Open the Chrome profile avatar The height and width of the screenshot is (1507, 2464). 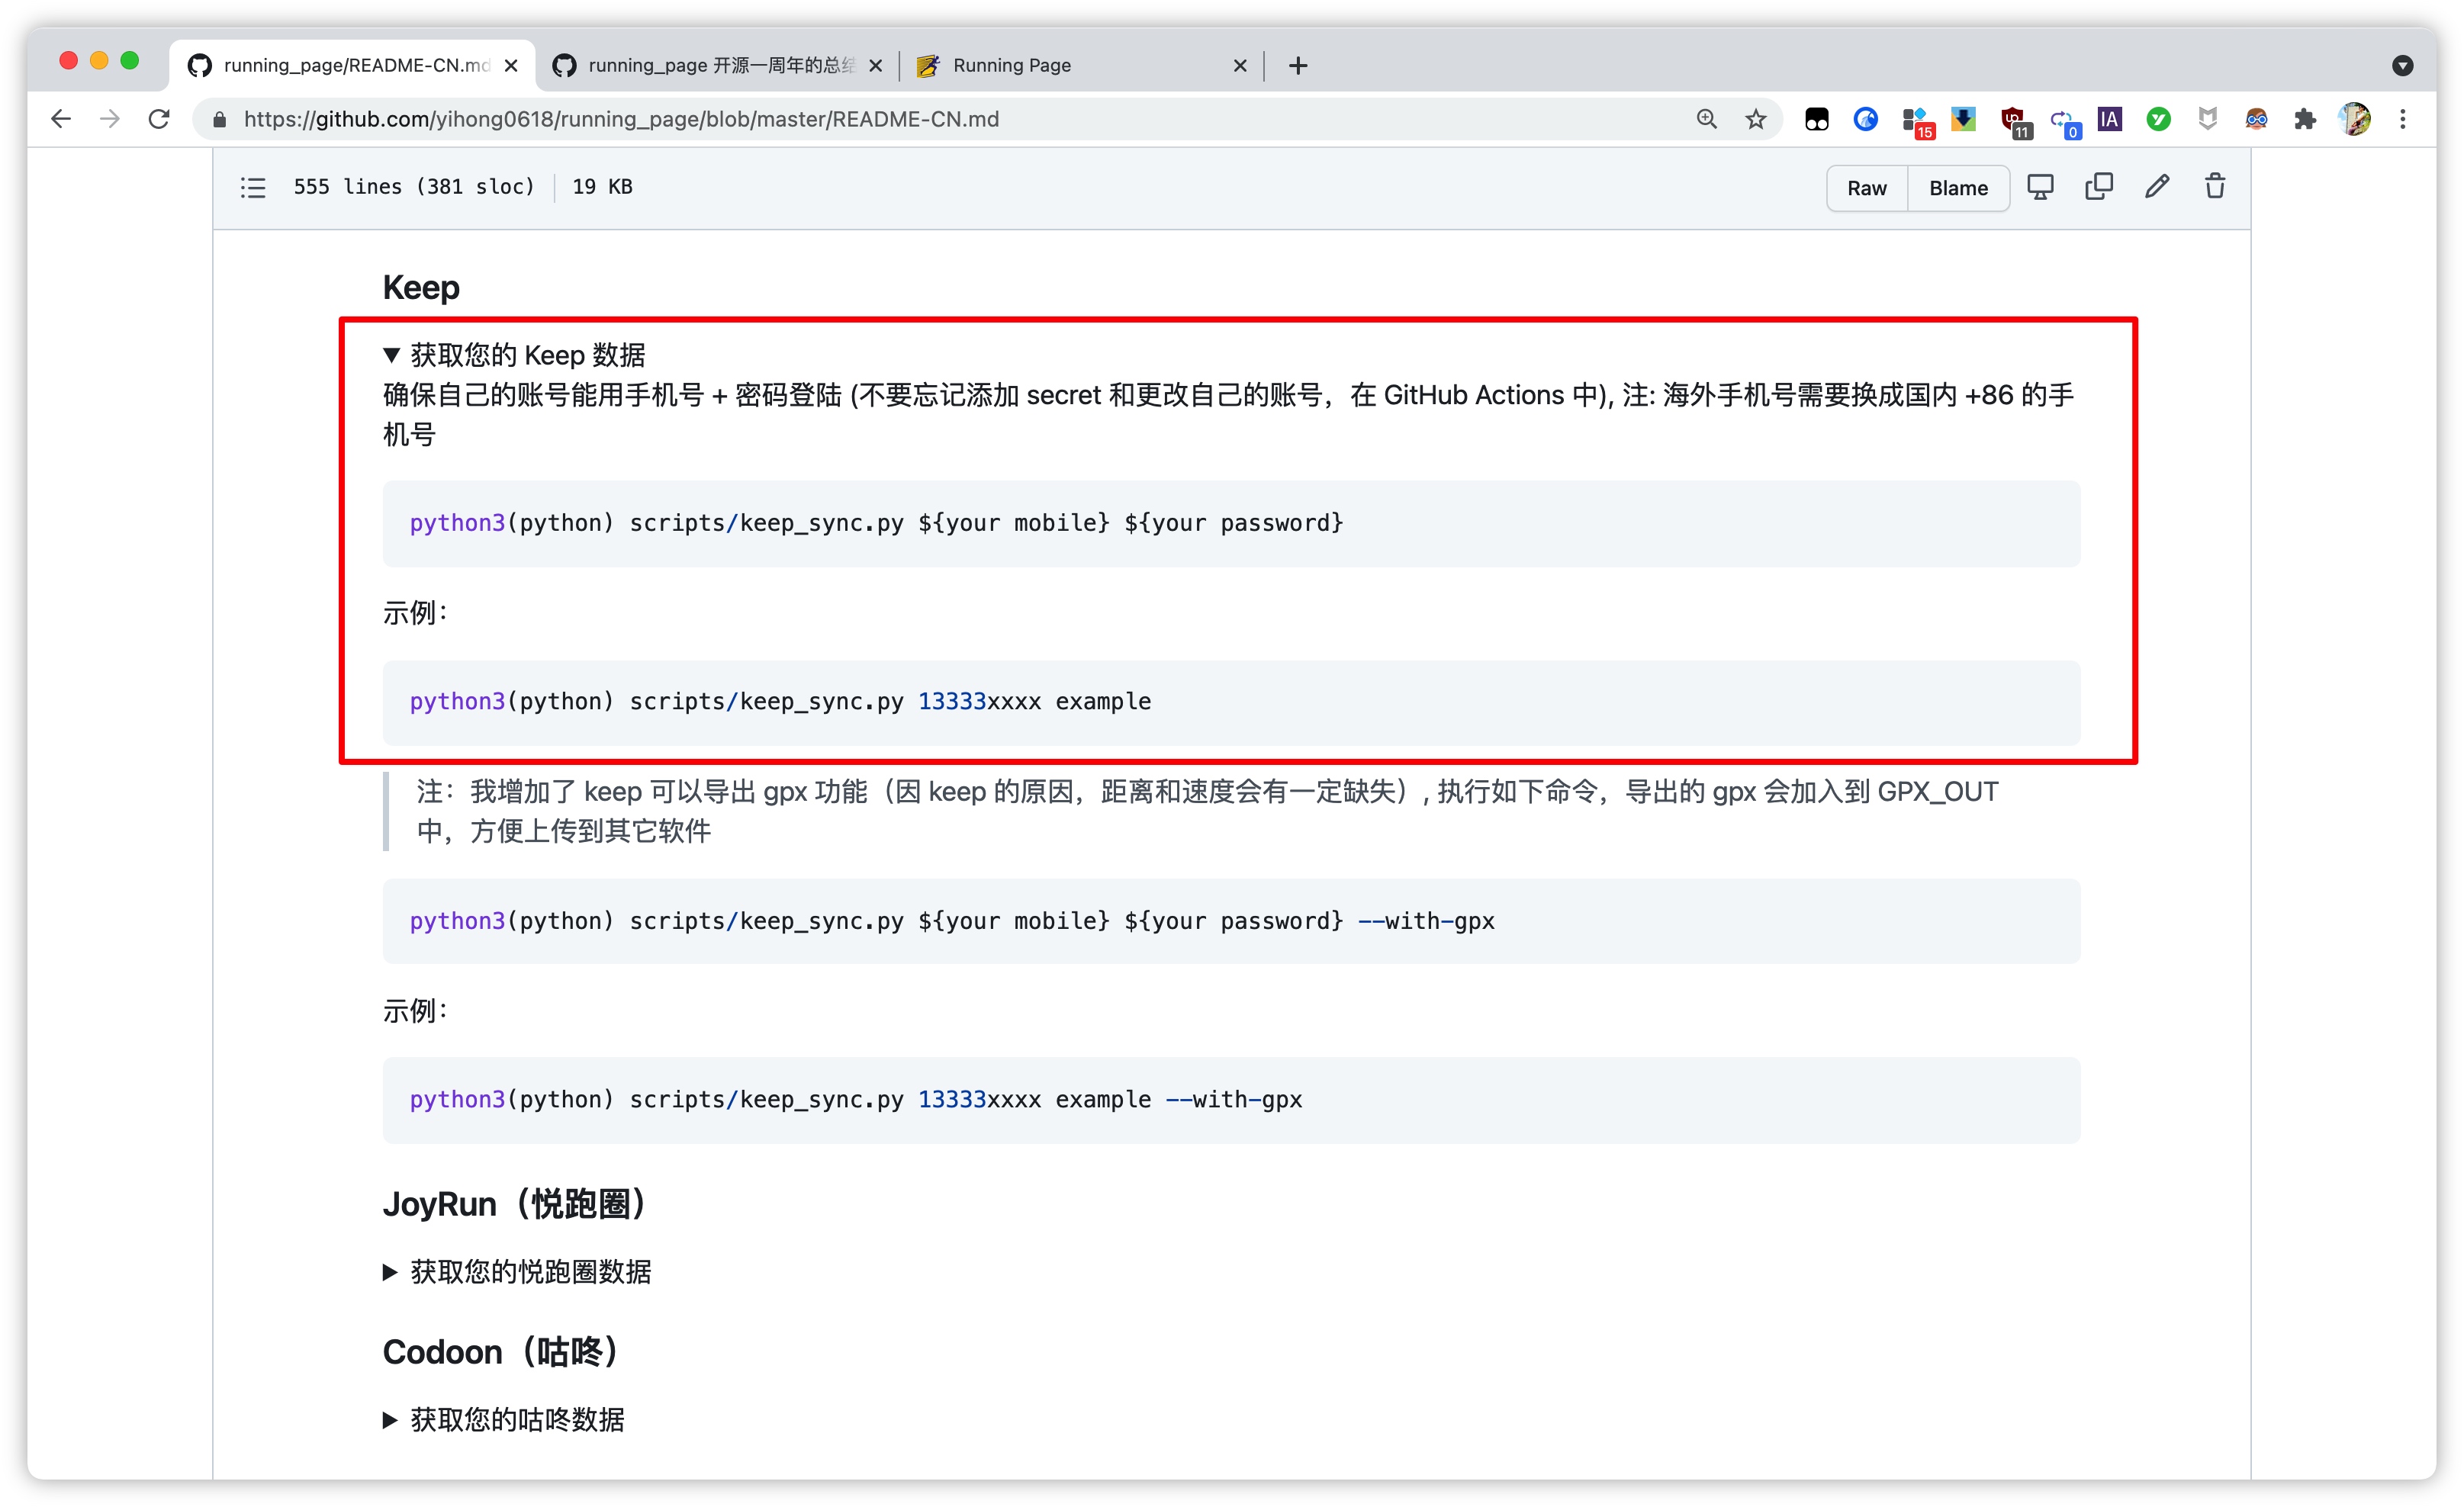pyautogui.click(x=2354, y=120)
